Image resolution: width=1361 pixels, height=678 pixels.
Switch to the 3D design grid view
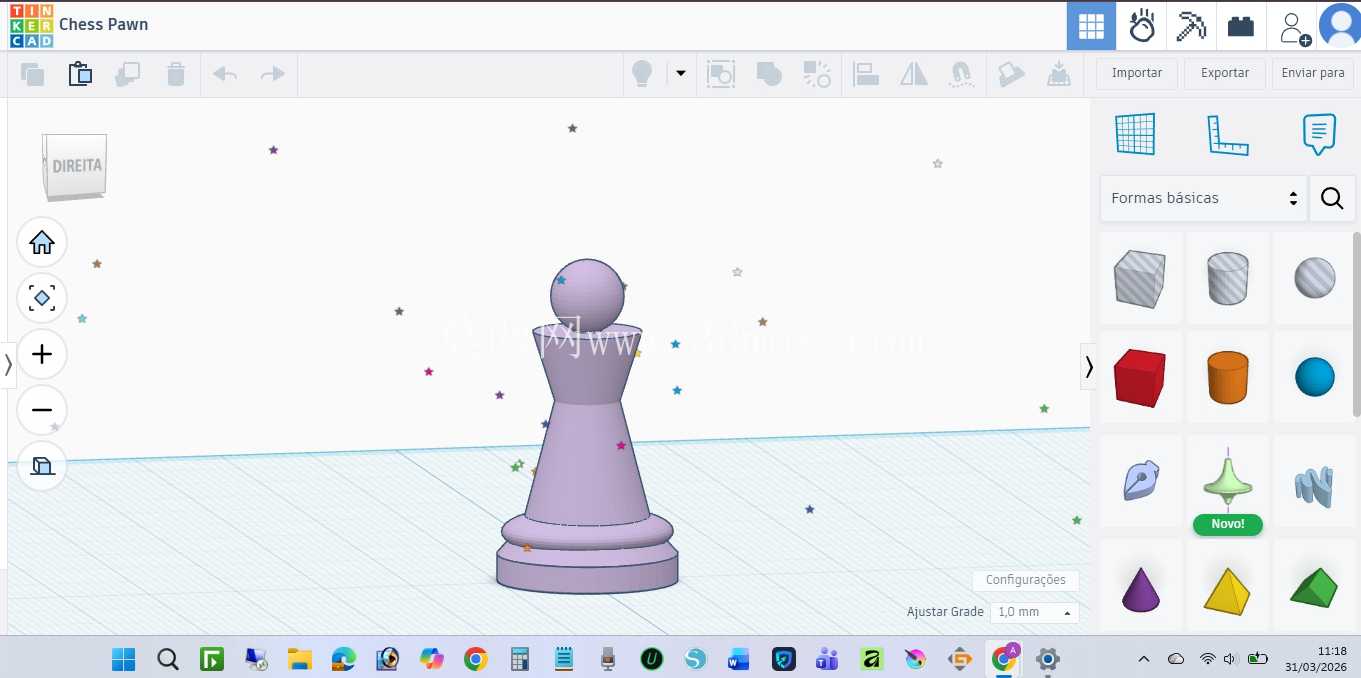pos(1091,26)
